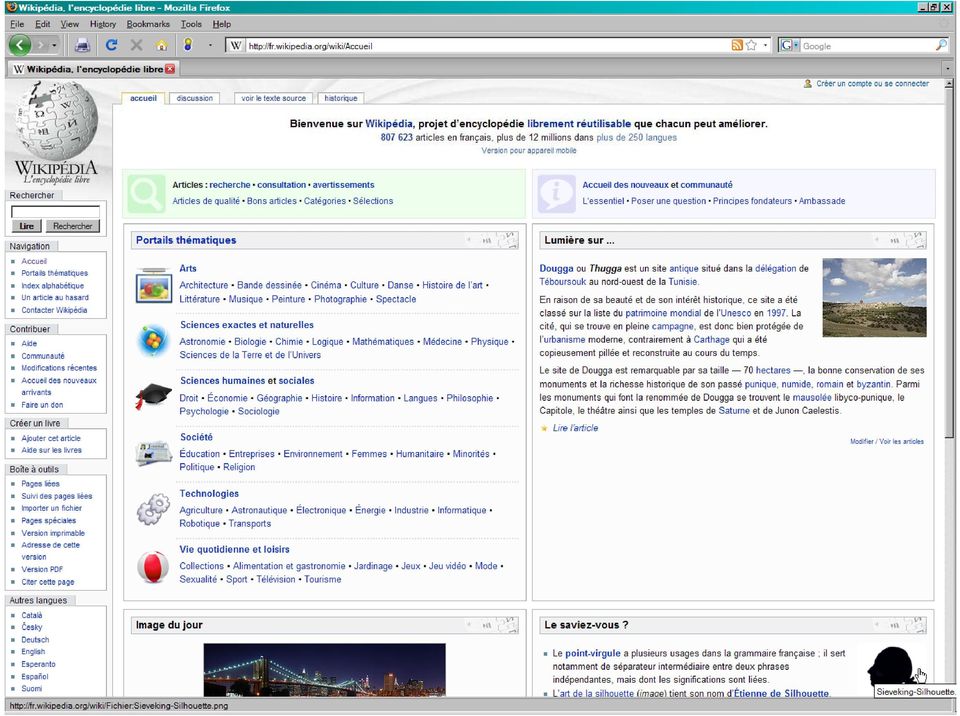
Task: Open the list-all-tabs dropdown on tab bar
Action: [948, 69]
